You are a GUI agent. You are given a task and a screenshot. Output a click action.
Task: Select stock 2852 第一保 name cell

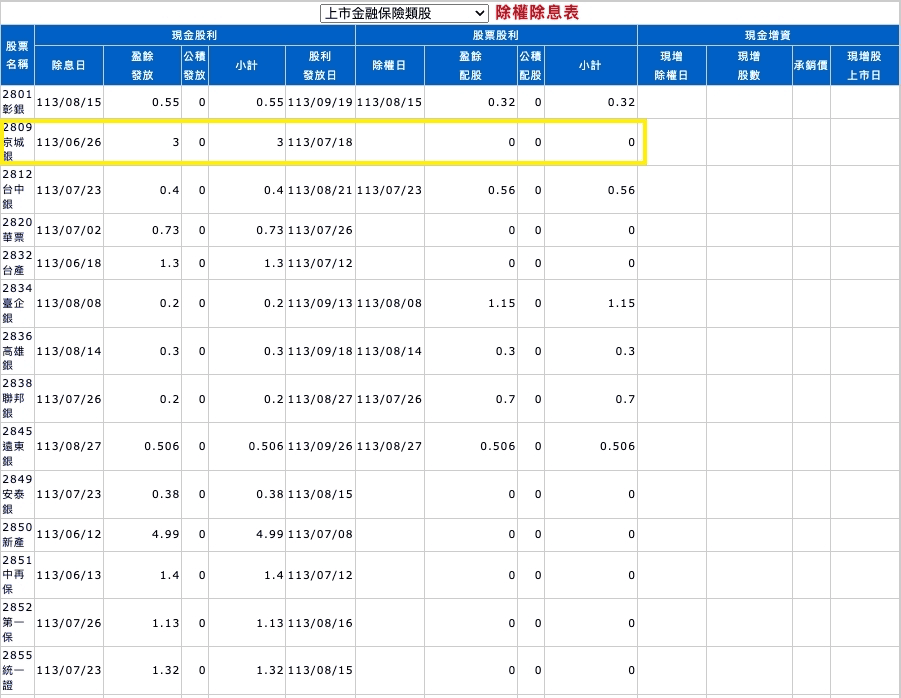pyautogui.click(x=17, y=623)
